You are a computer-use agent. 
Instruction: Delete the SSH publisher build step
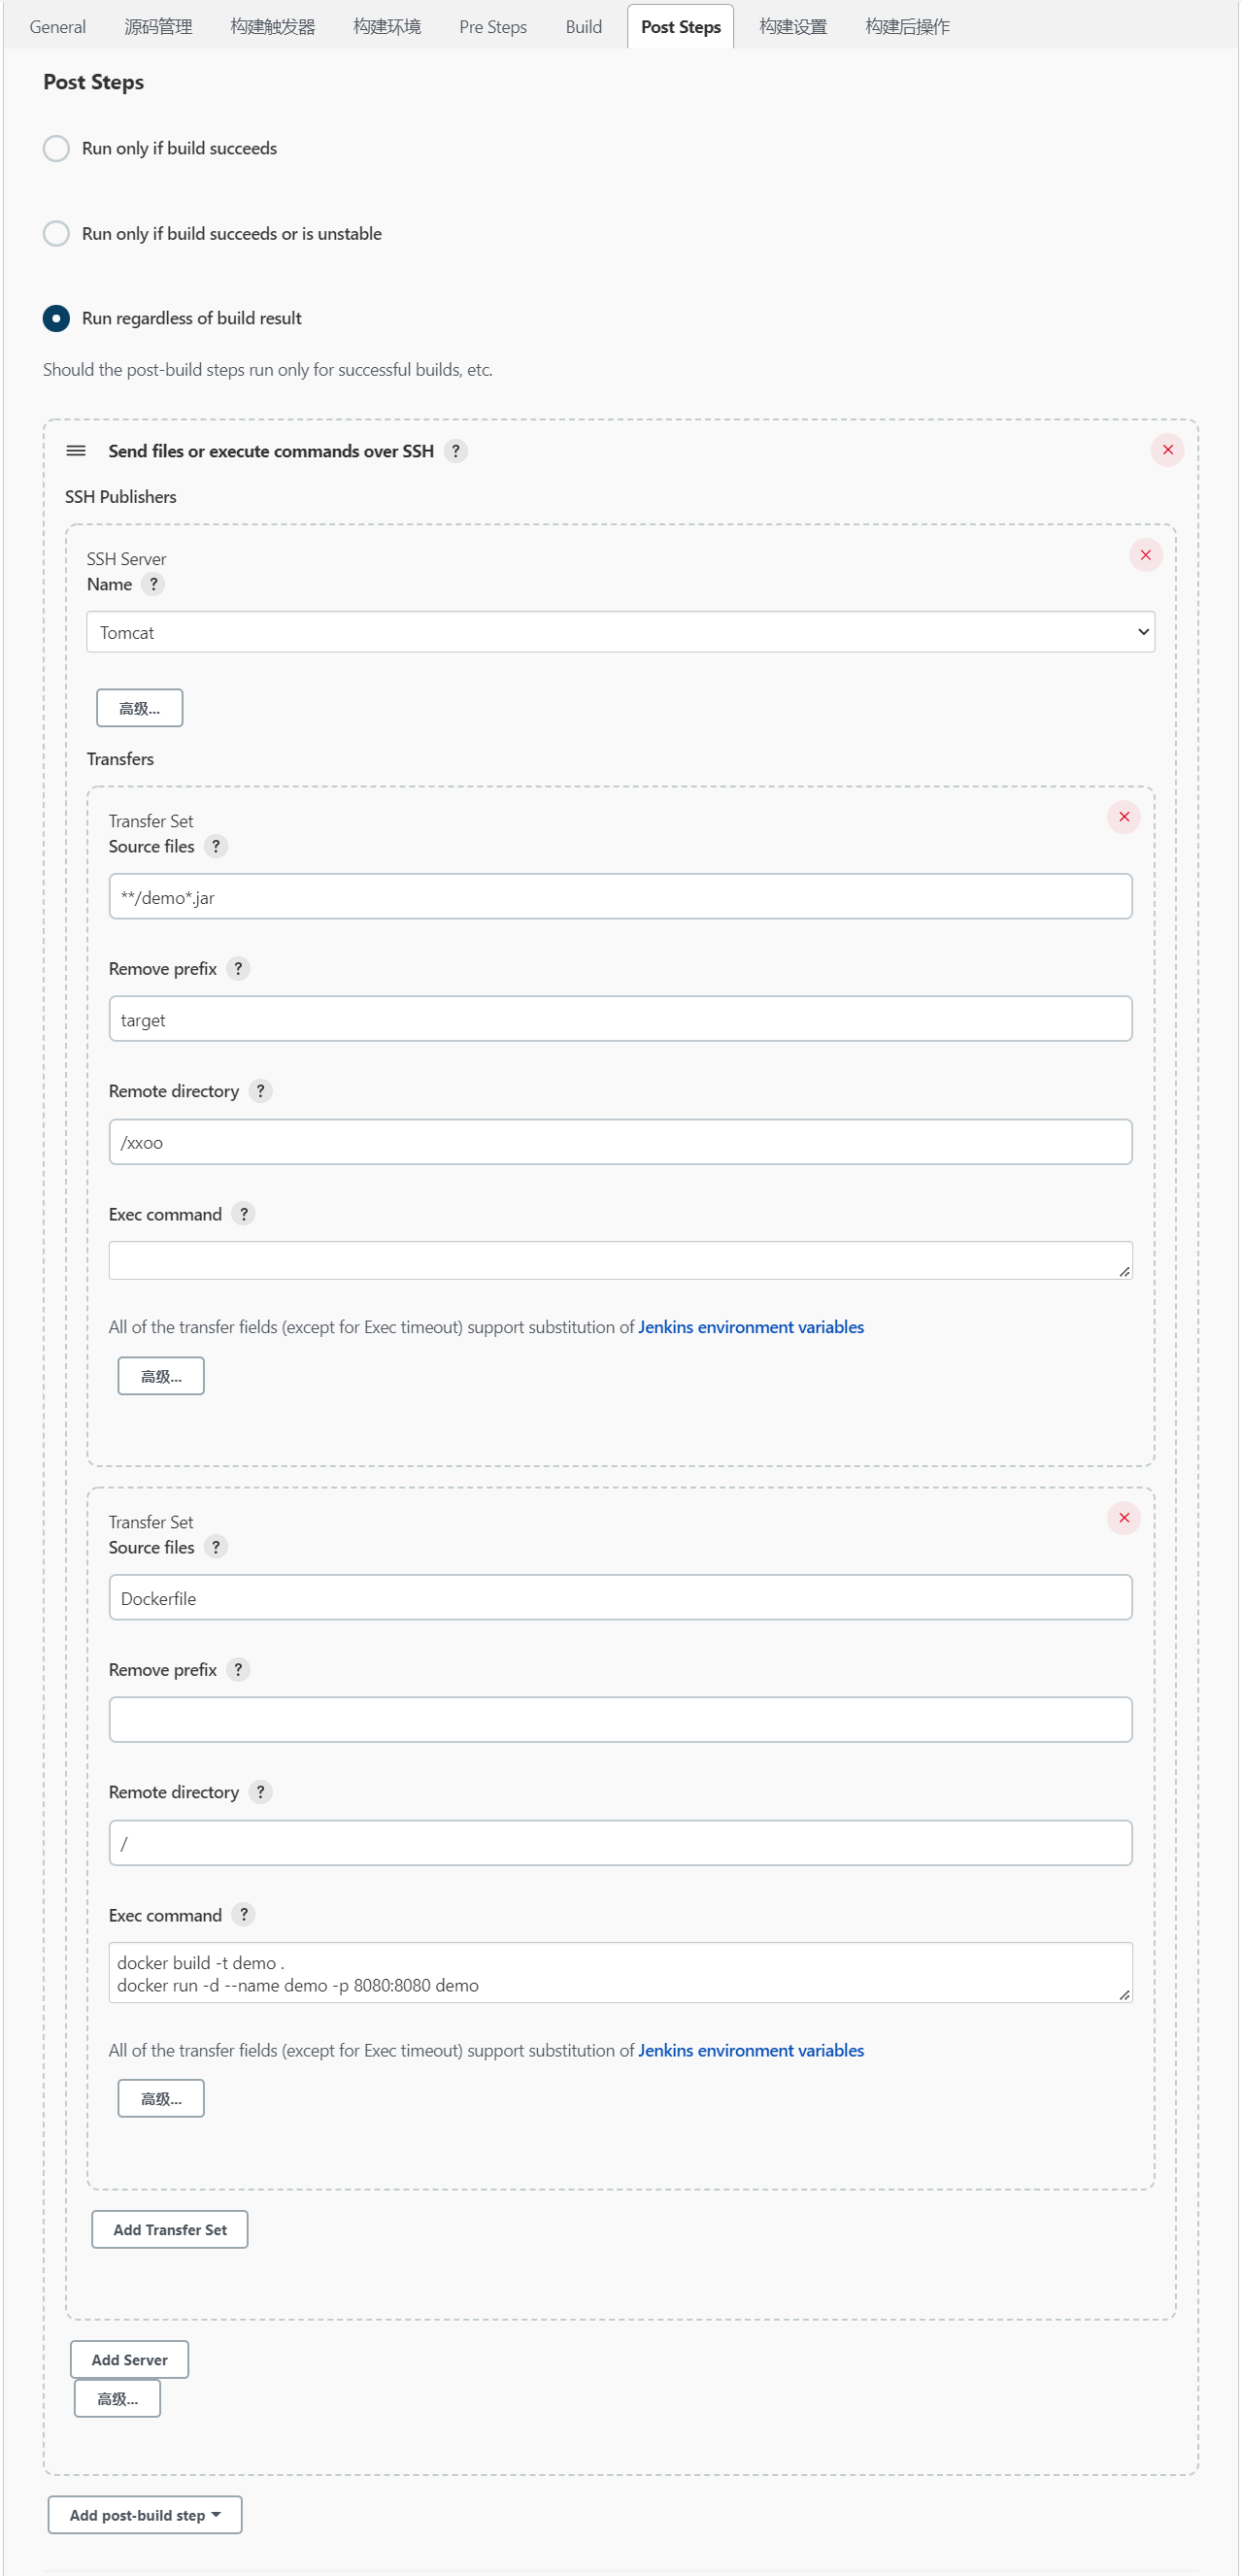coord(1167,450)
